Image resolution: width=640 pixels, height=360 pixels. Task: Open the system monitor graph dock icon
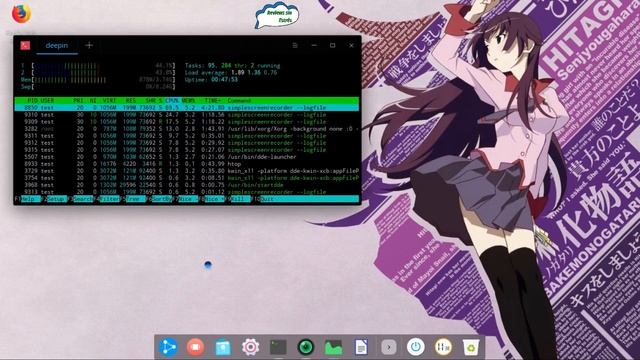(333, 347)
